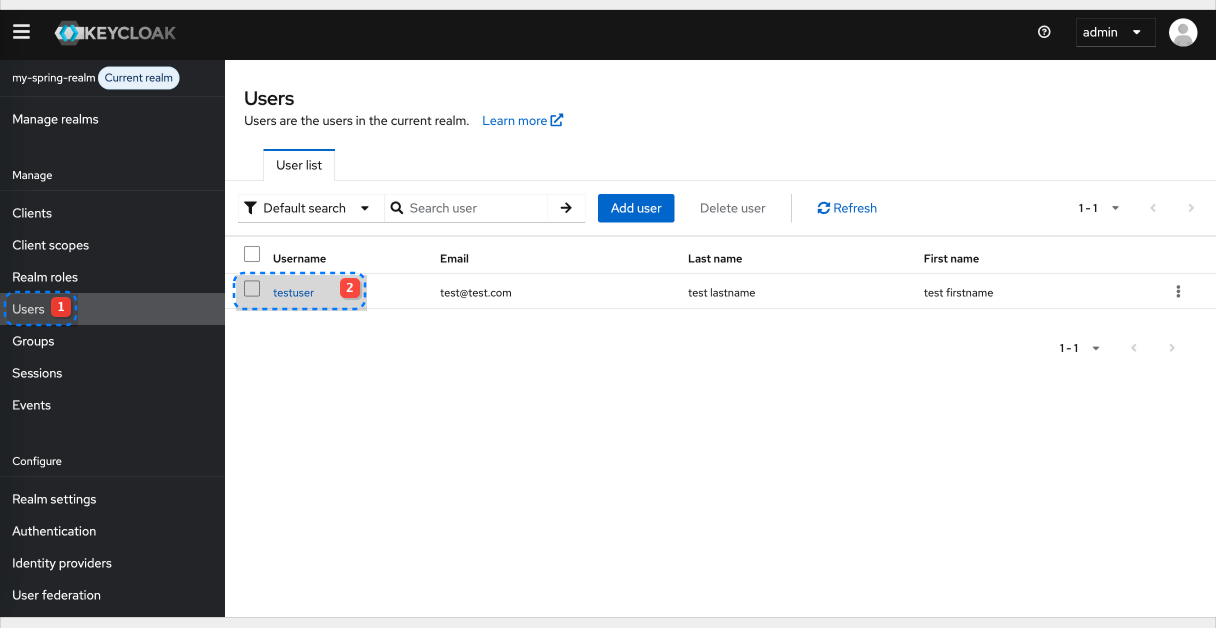Screen dimensions: 1216x628
Task: Open the search filter icon
Action: 250,208
